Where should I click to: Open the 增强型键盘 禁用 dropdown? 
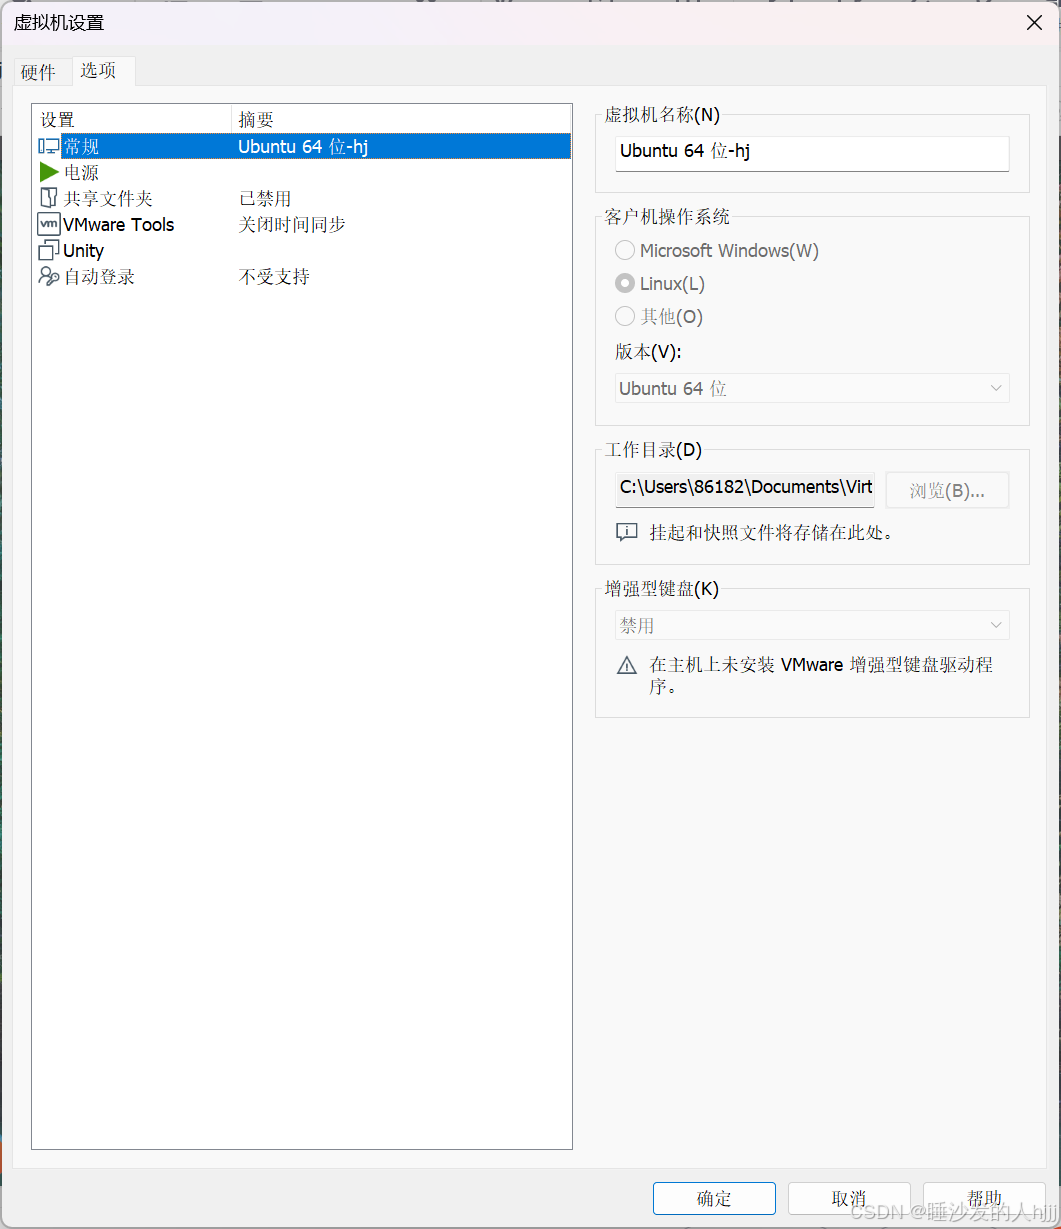click(812, 625)
